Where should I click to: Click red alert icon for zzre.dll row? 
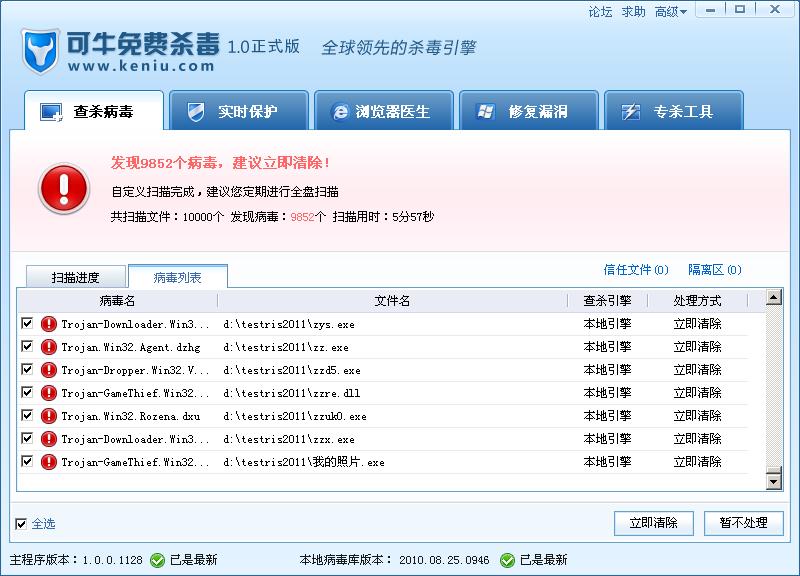coord(48,393)
